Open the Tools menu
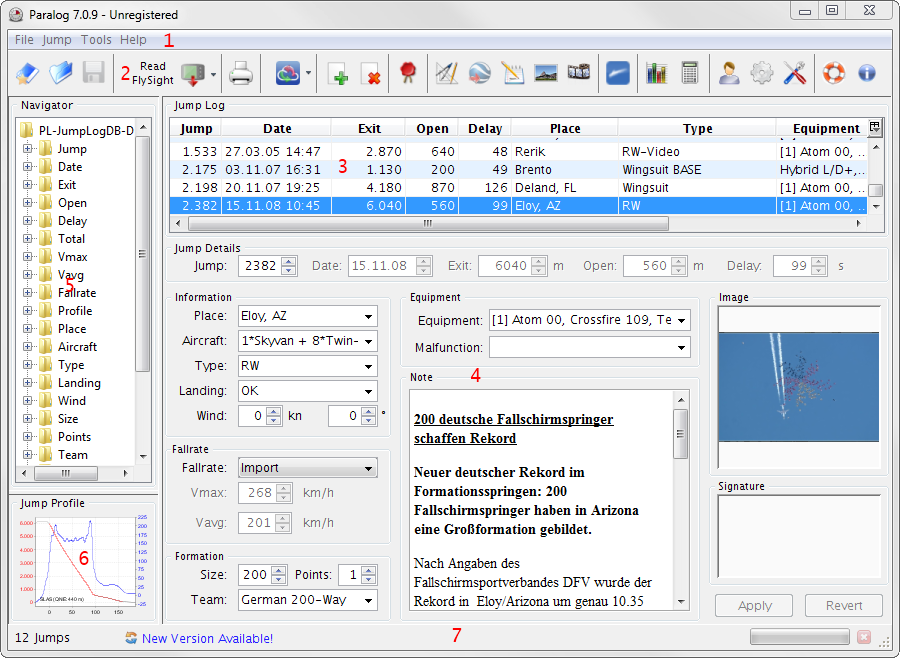This screenshot has height=658, width=900. coord(96,40)
